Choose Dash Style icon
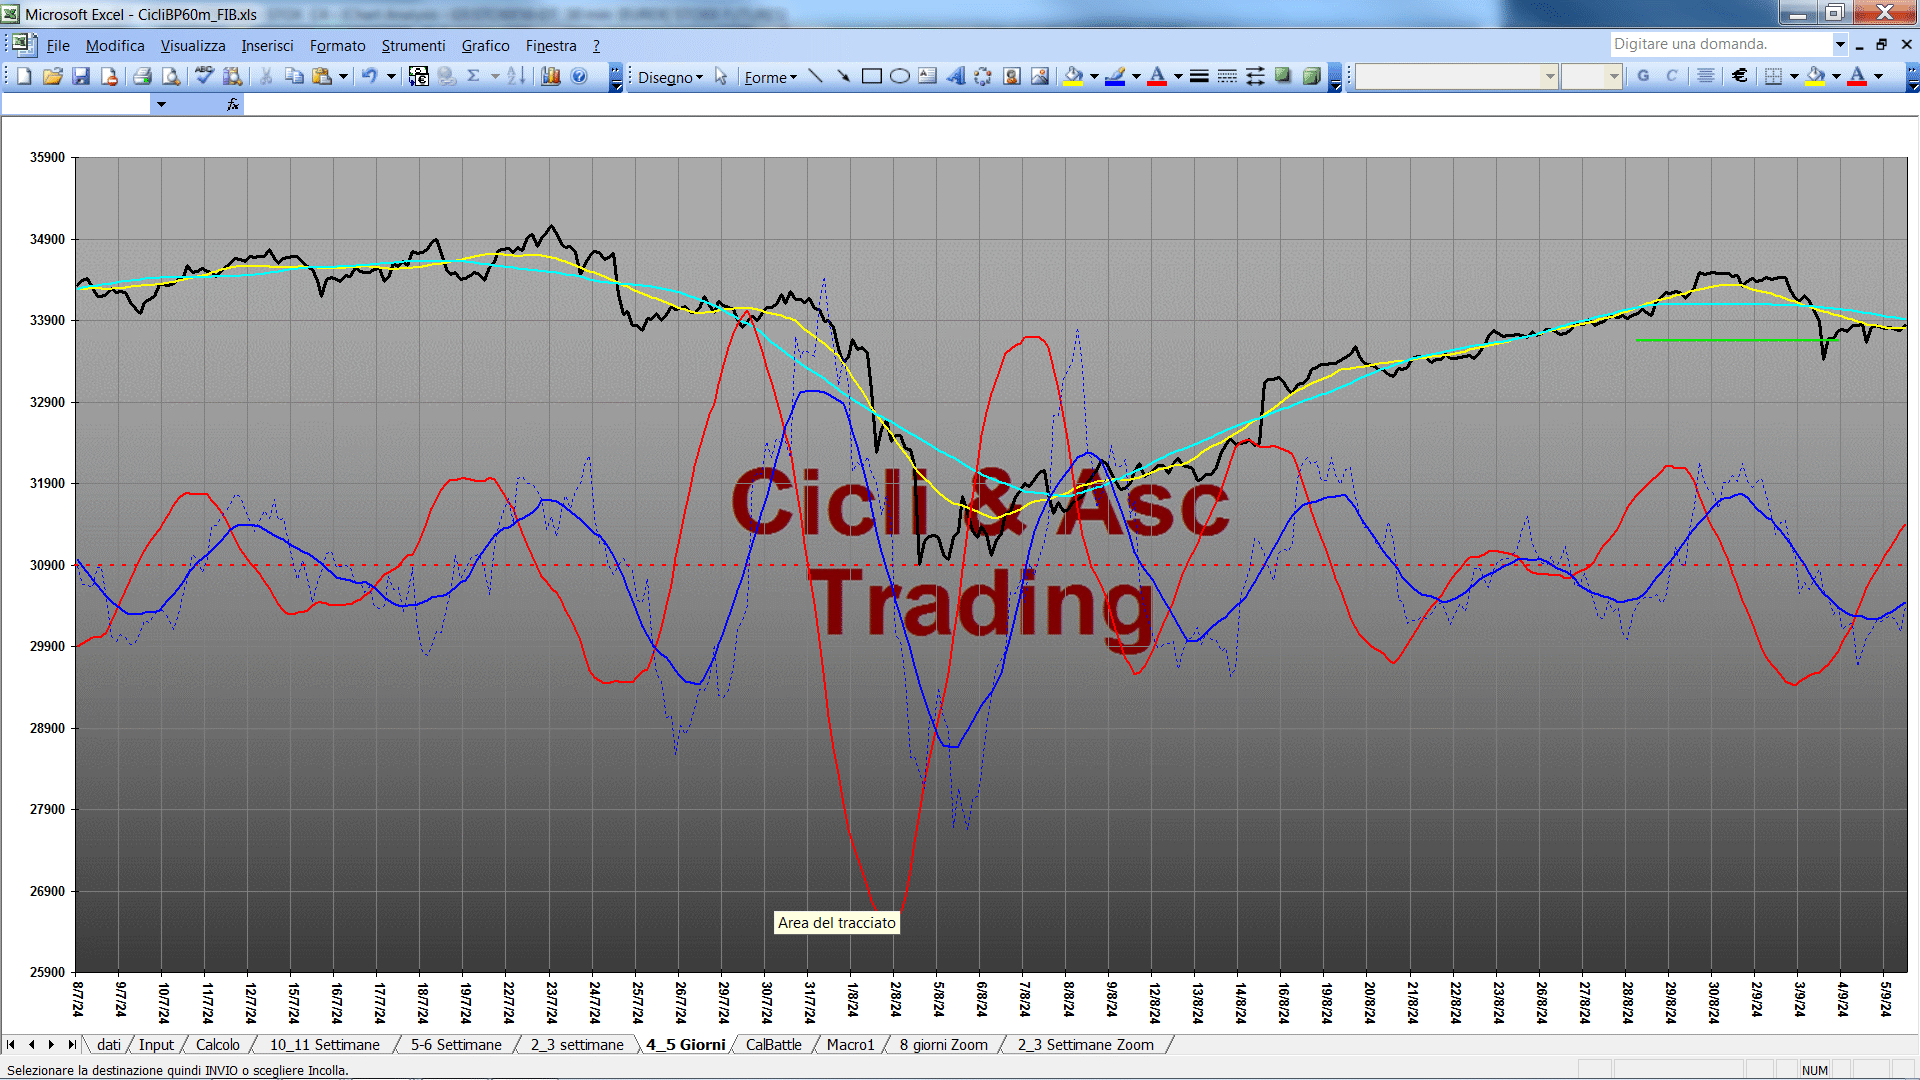 1227,77
